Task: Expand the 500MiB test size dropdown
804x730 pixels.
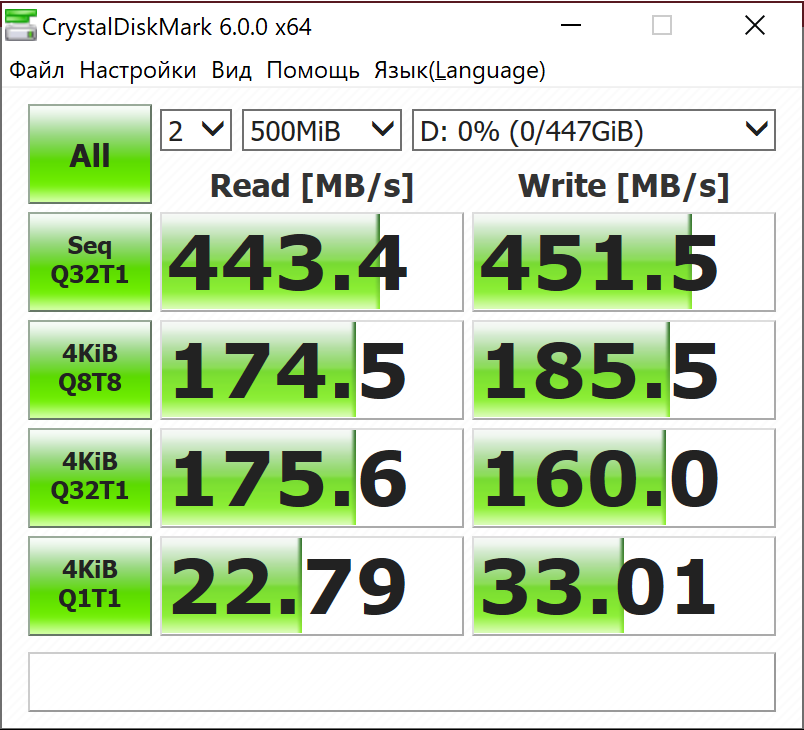Action: click(321, 130)
